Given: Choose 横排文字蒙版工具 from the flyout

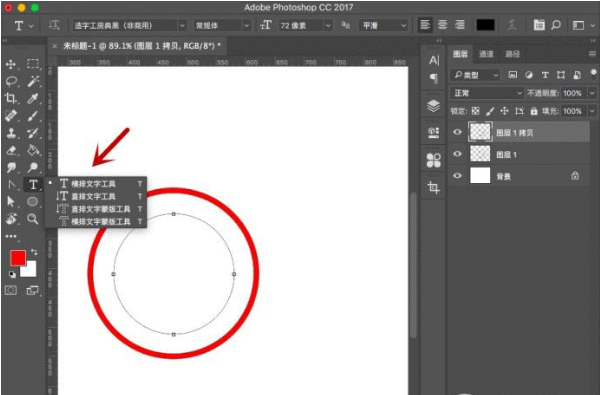Looking at the screenshot, I should 96,221.
